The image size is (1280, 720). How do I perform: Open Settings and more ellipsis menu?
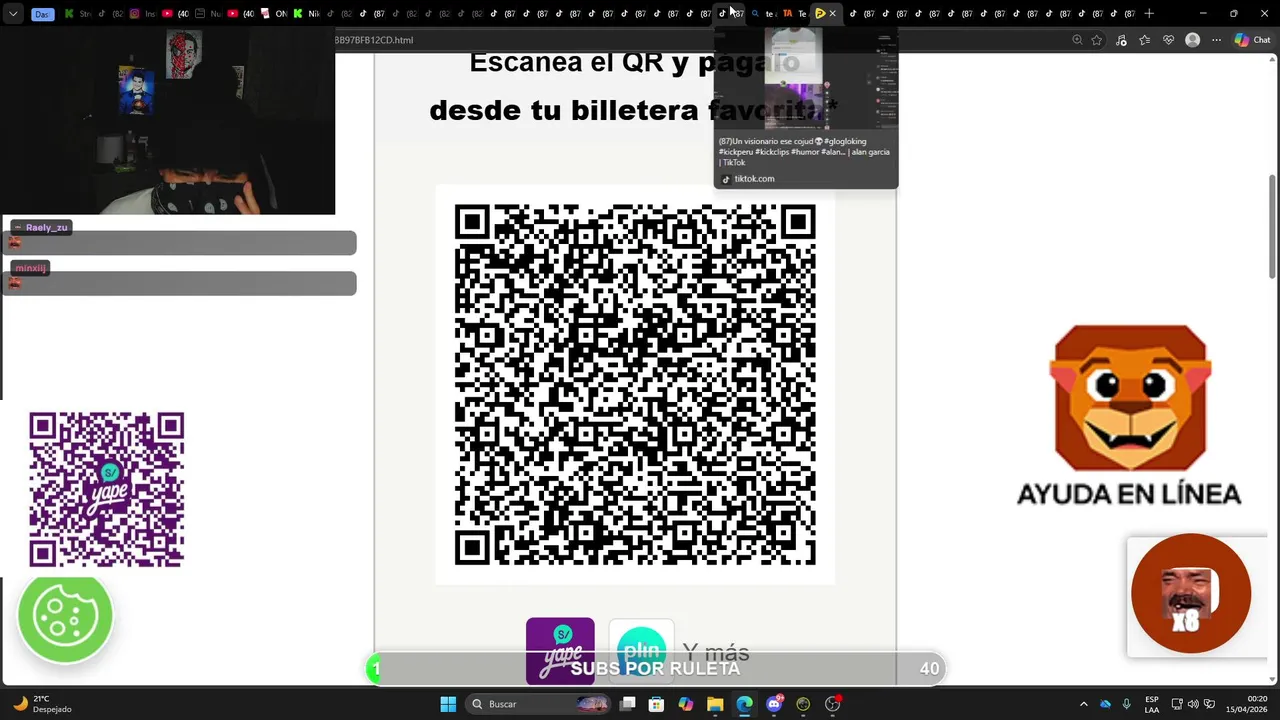[x=1216, y=40]
